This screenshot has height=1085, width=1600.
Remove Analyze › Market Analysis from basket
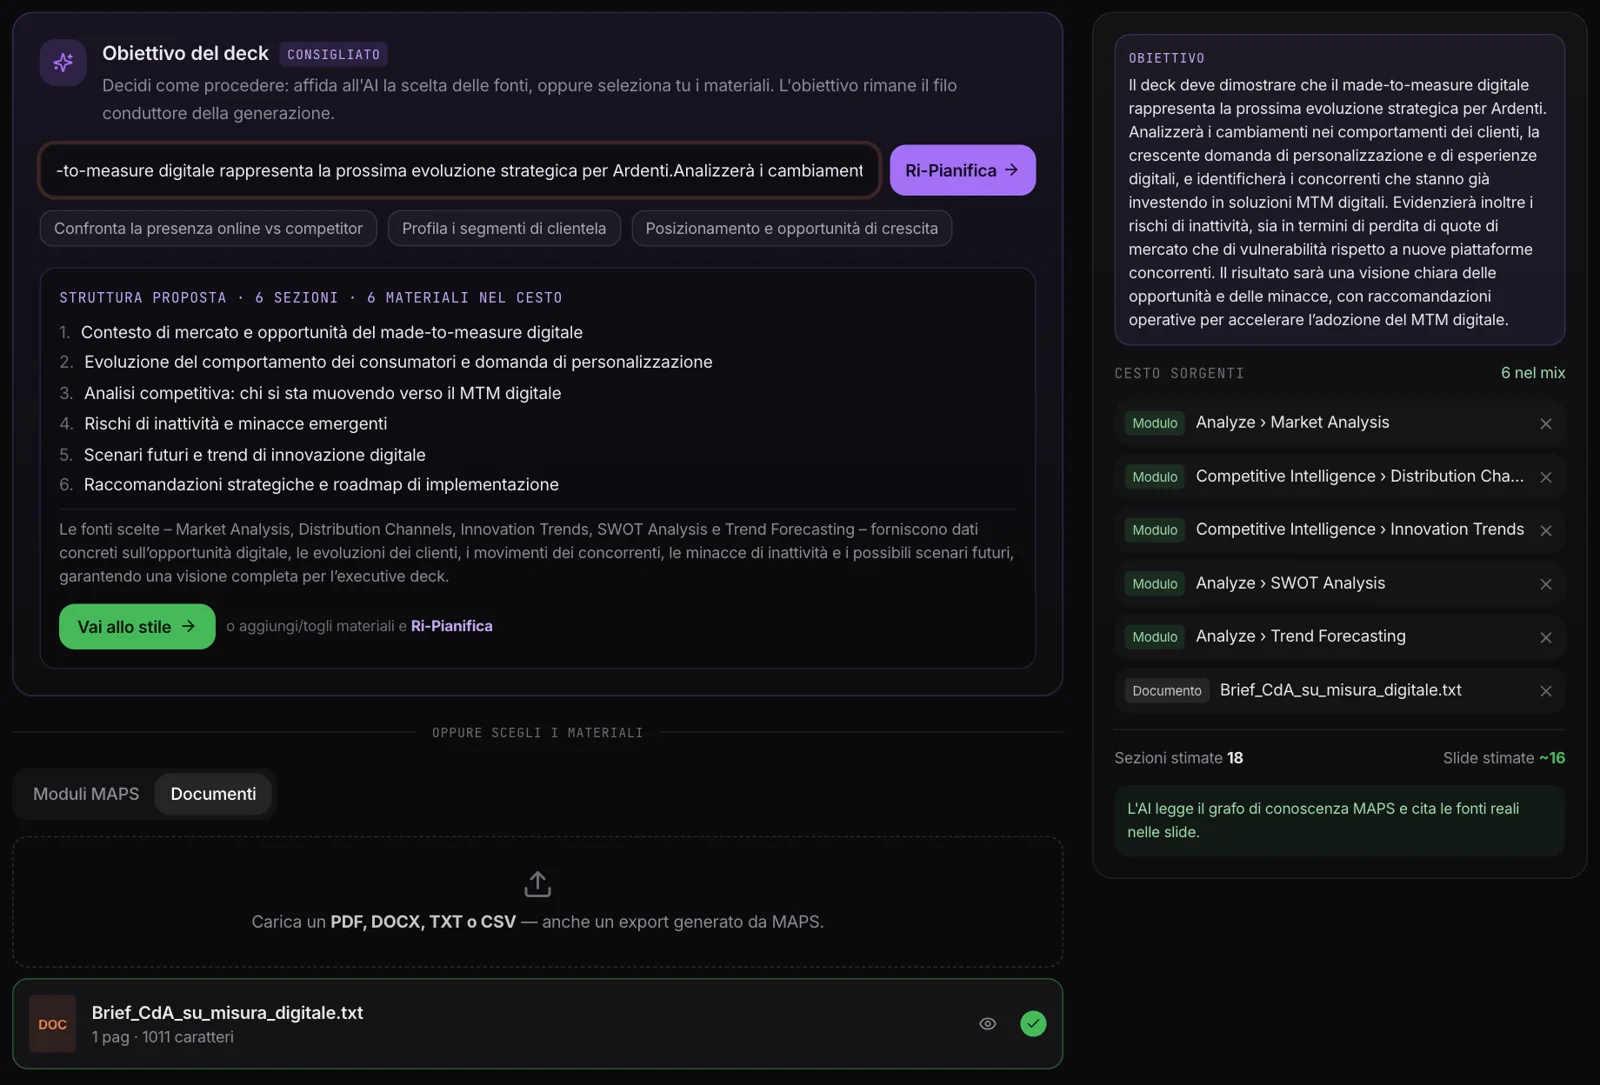1545,424
